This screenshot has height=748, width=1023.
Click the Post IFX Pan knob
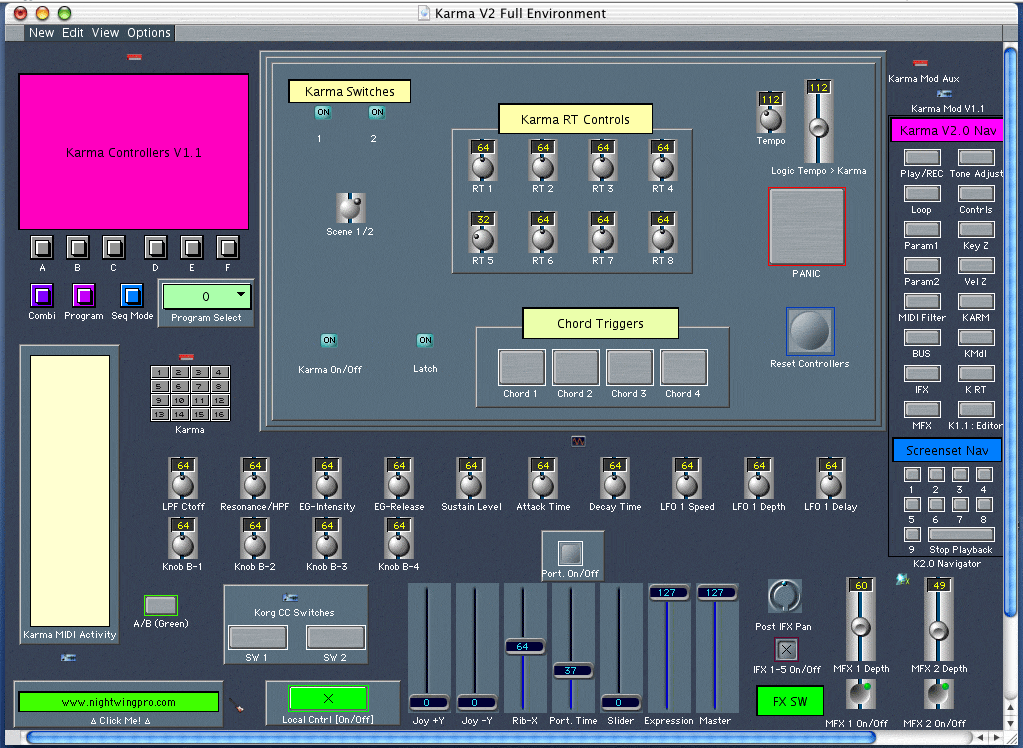(785, 597)
